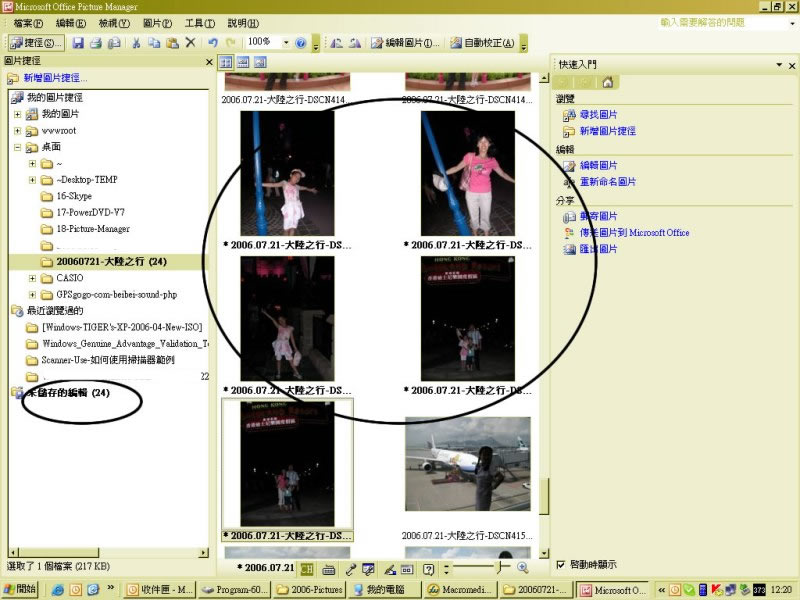Click the Undo arrow icon
This screenshot has width=800, height=600.
point(213,43)
